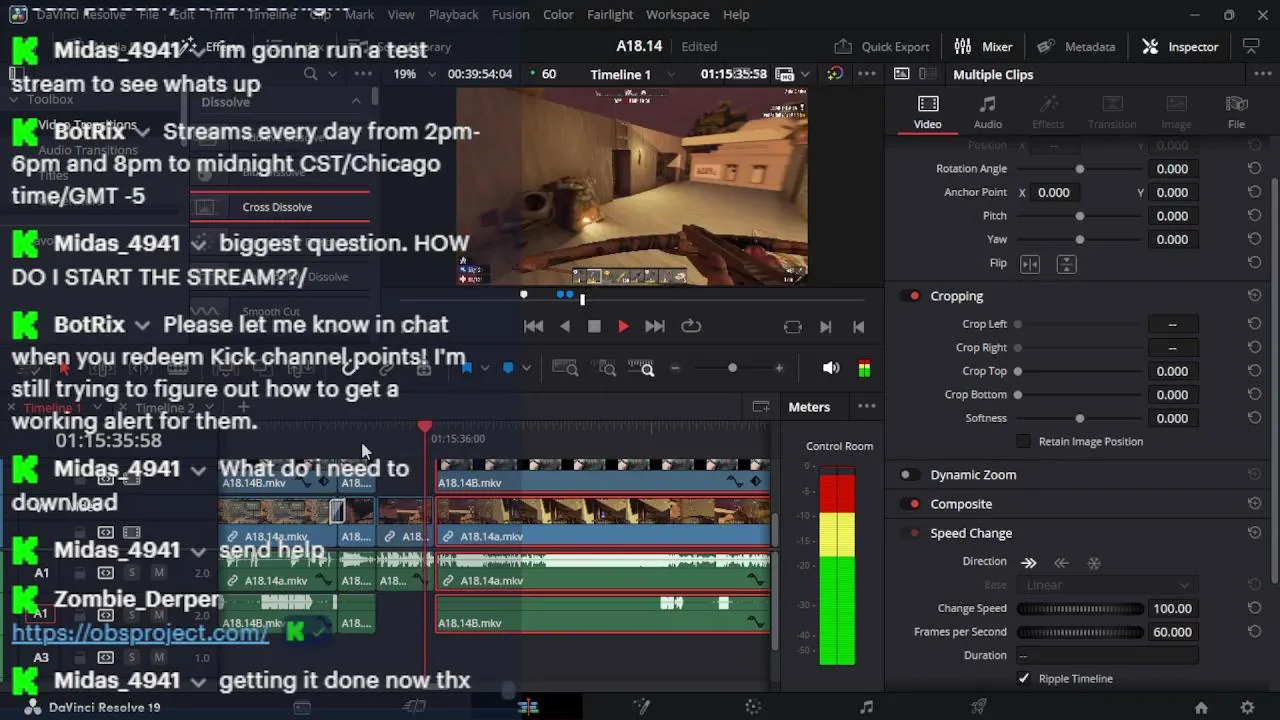Click full extent zoom icon
The width and height of the screenshot is (1280, 720).
[564, 368]
